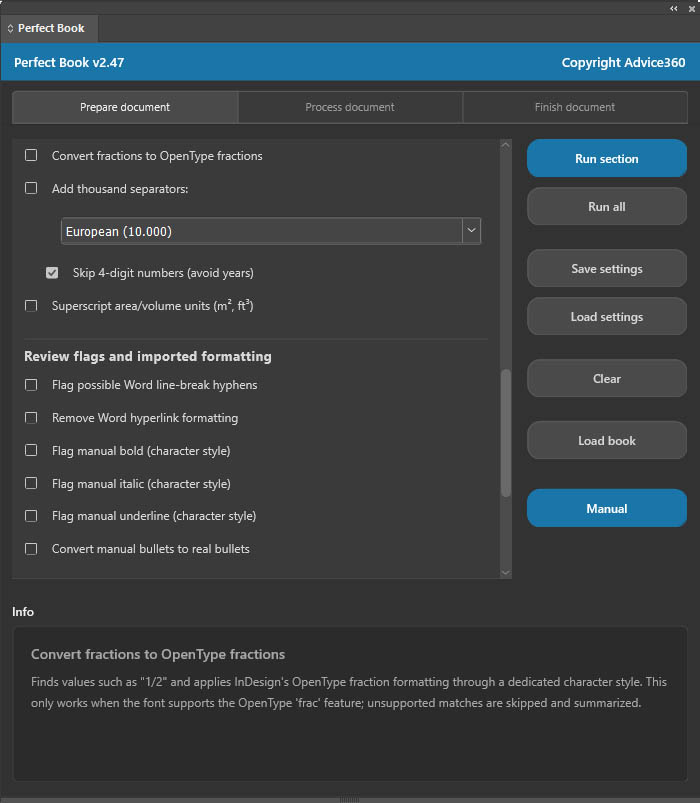Click the Save settings button
Screen dimensions: 700x803
pyautogui.click(x=607, y=268)
